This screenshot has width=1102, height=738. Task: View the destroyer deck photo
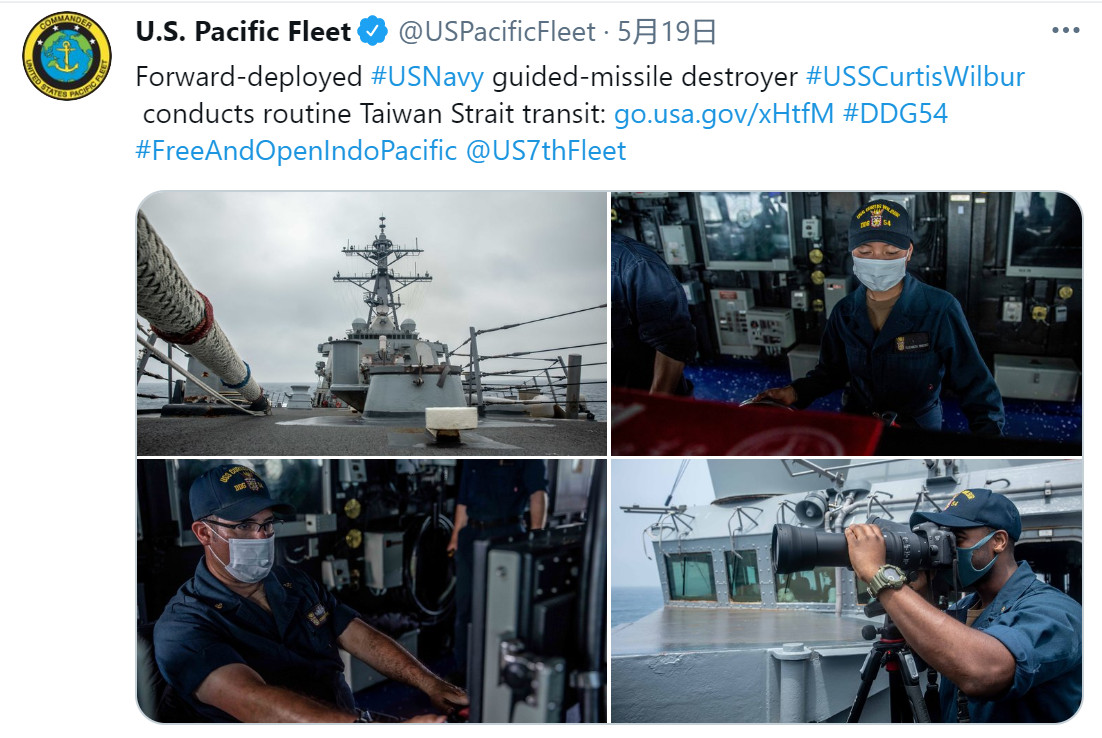372,323
